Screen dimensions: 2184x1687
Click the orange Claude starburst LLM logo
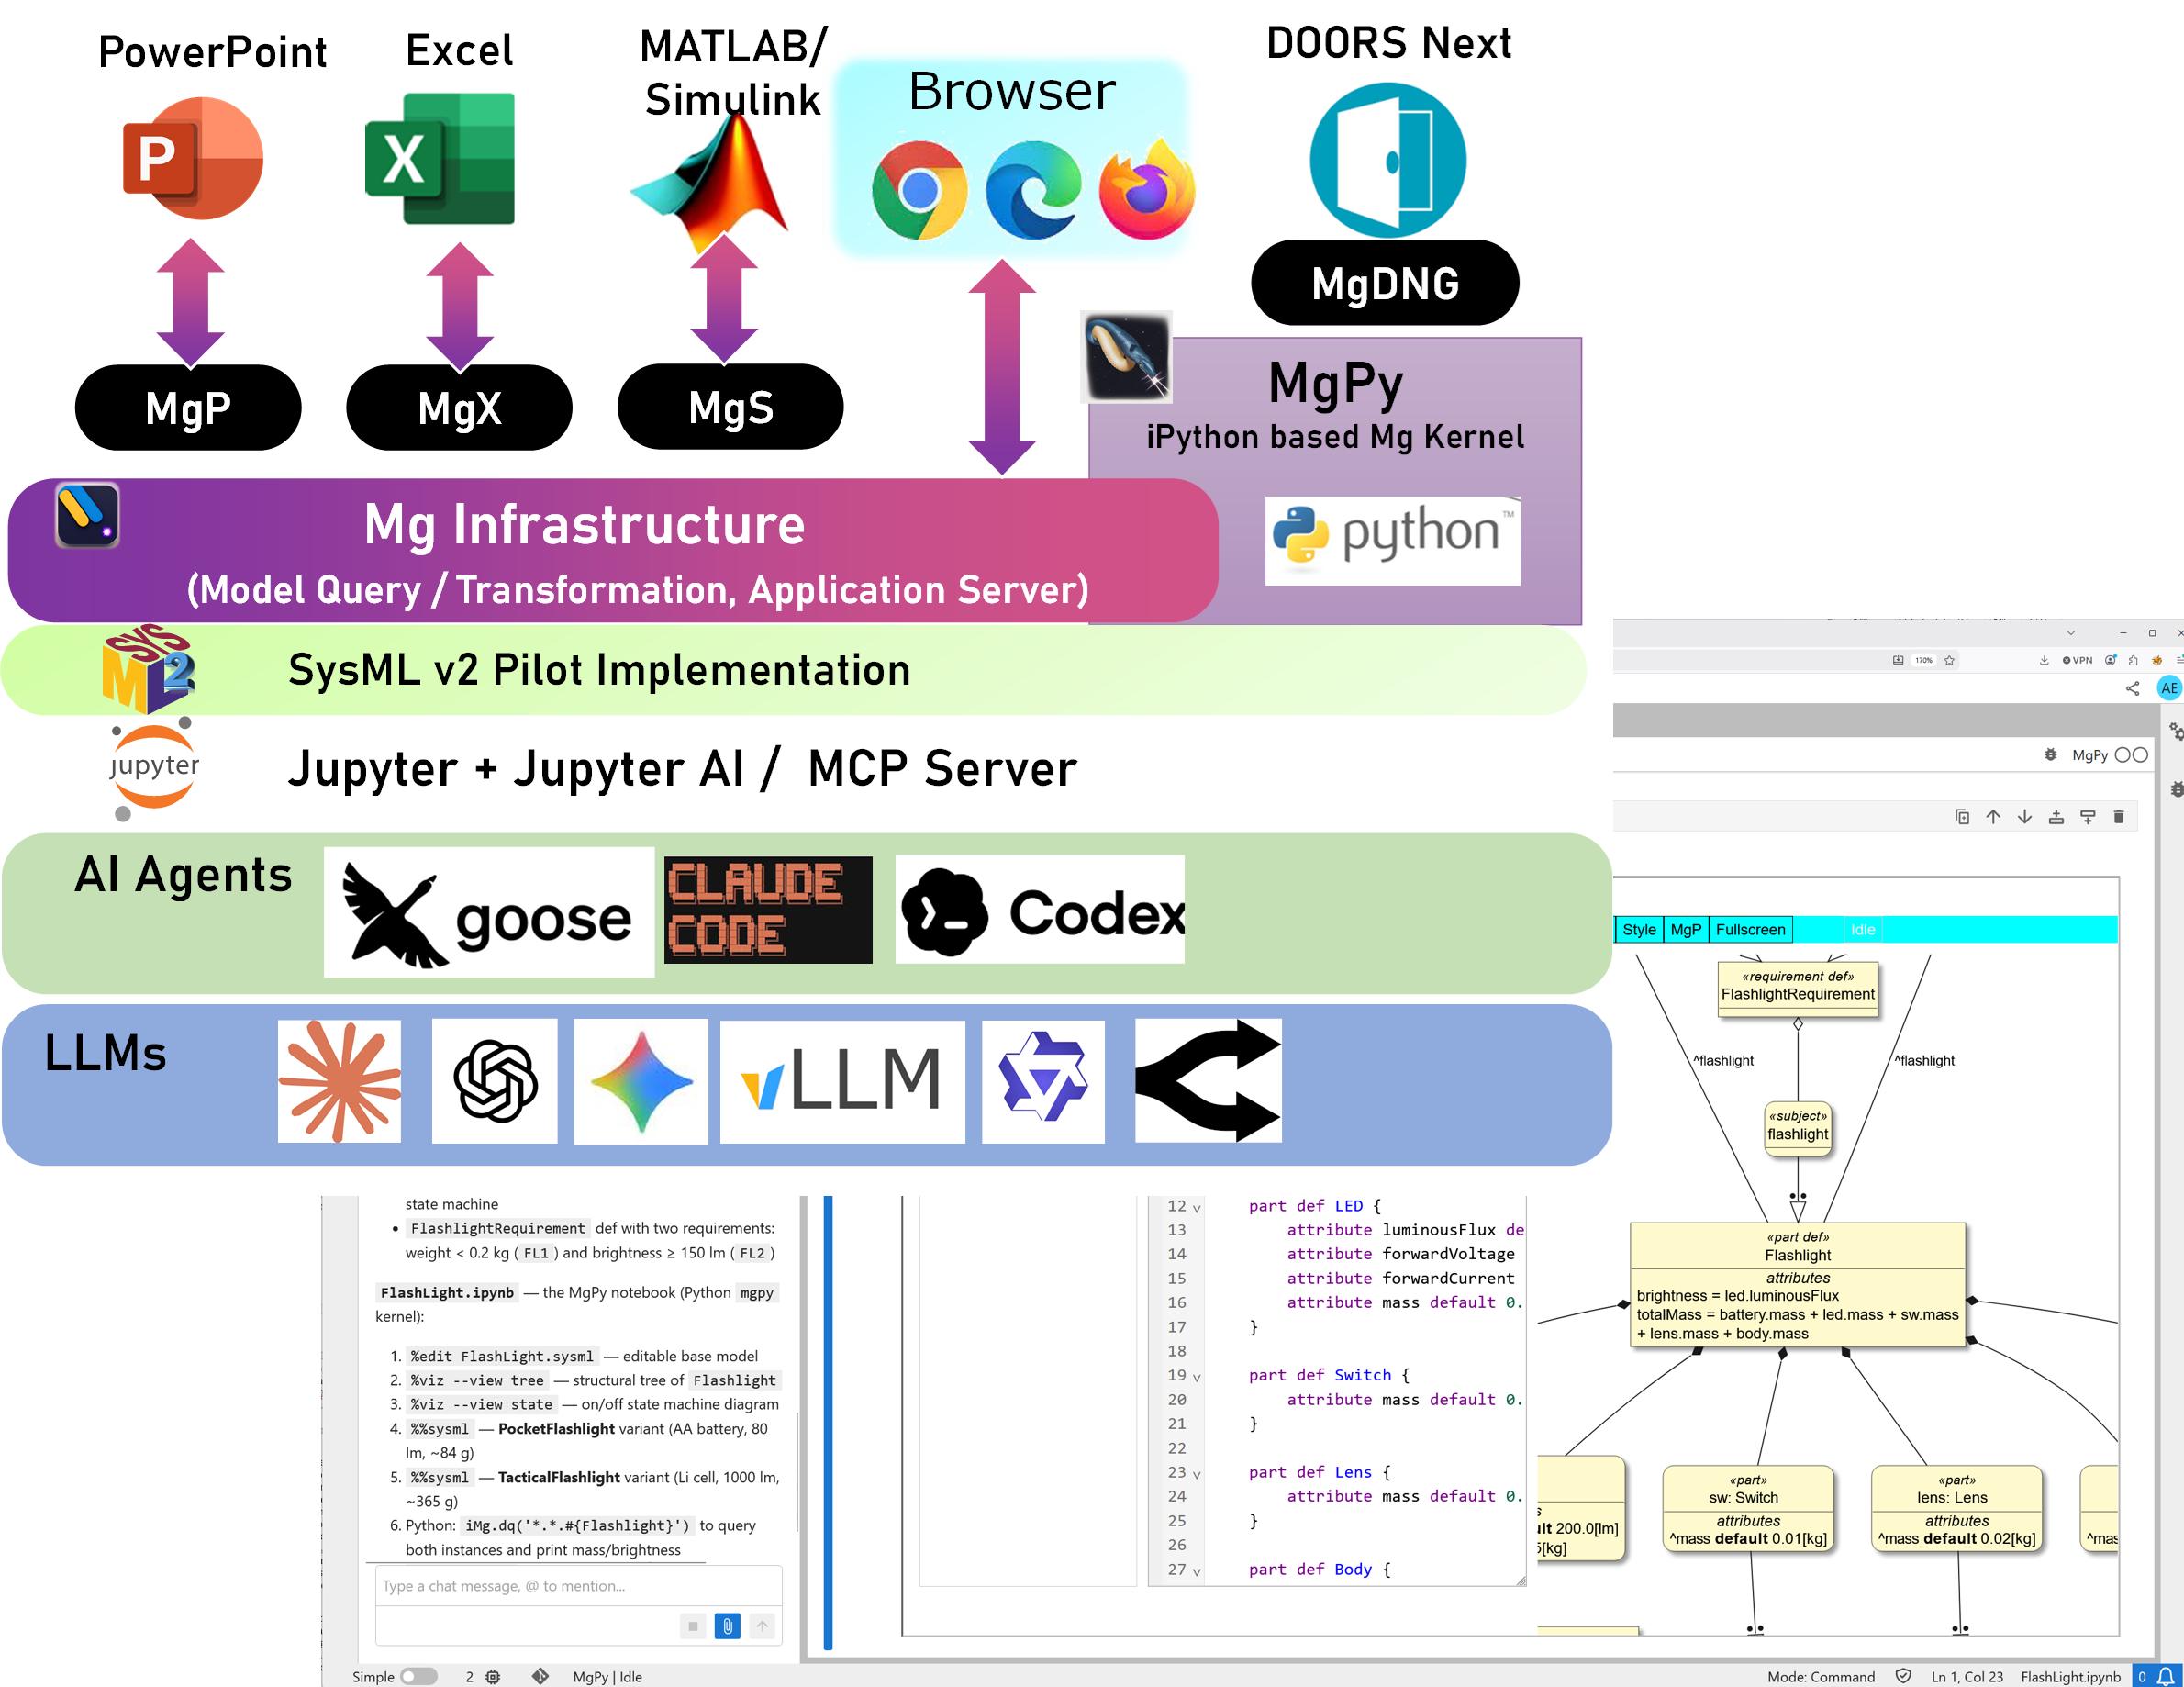[339, 1081]
